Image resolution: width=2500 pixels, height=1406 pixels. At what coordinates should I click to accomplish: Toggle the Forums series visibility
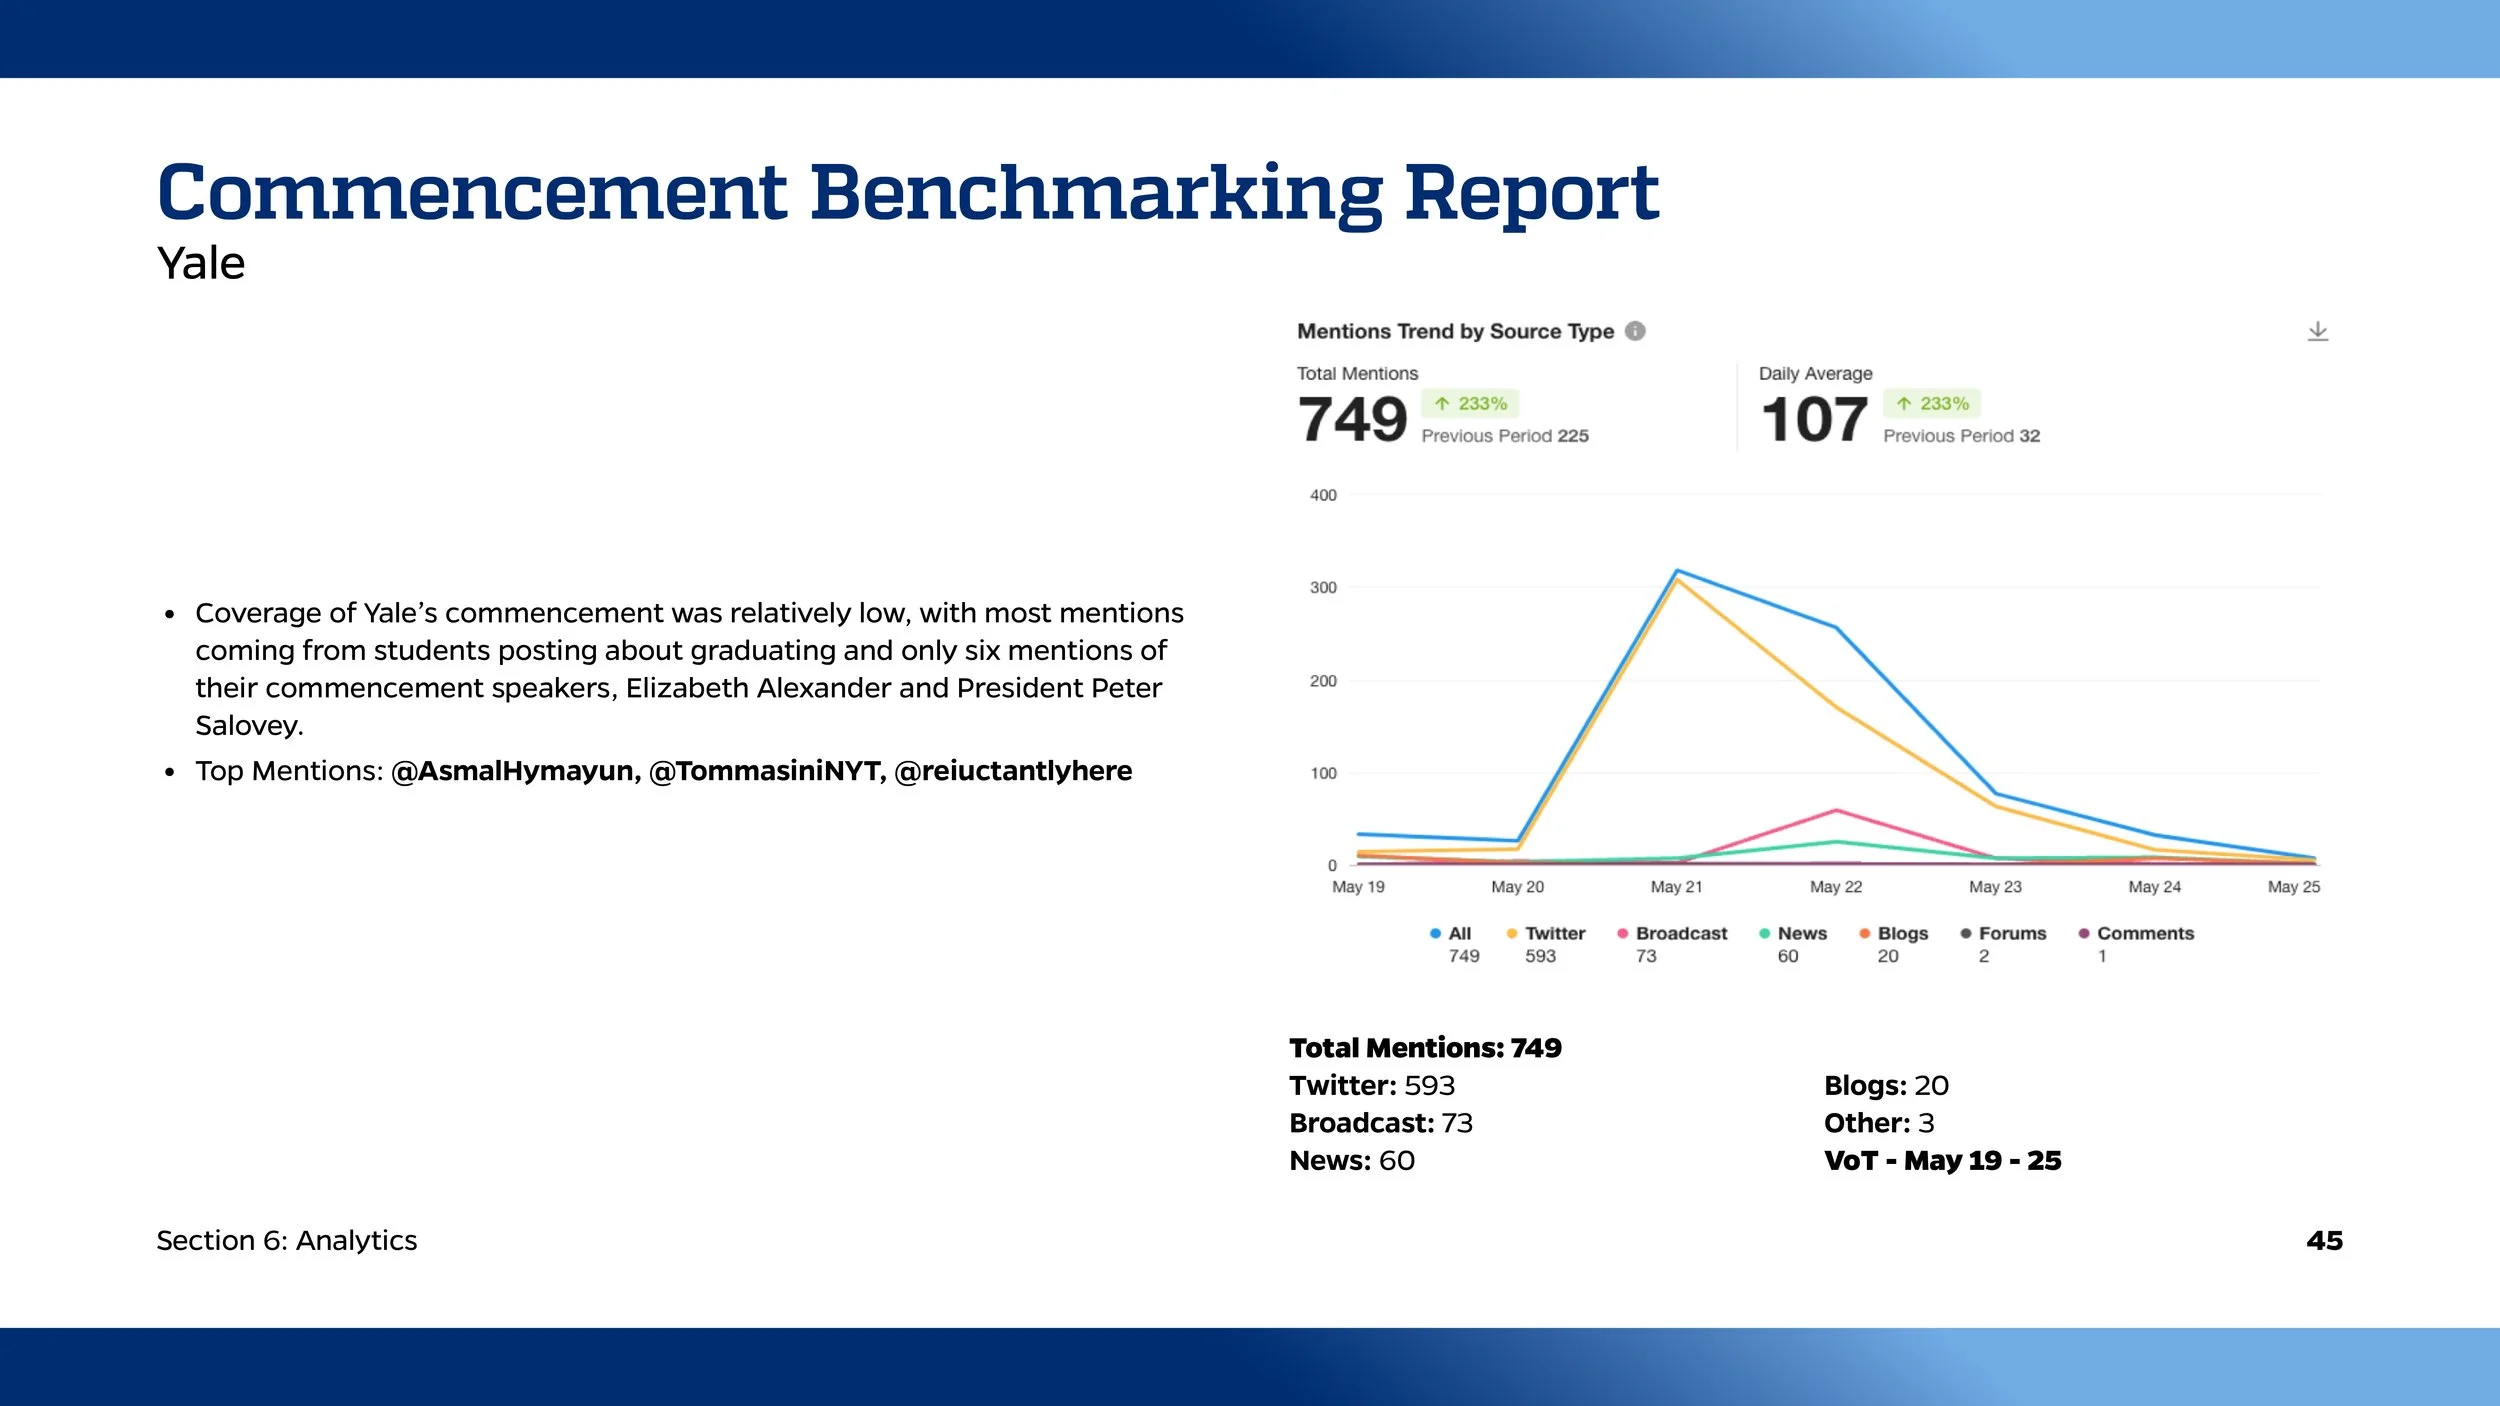click(x=2009, y=933)
